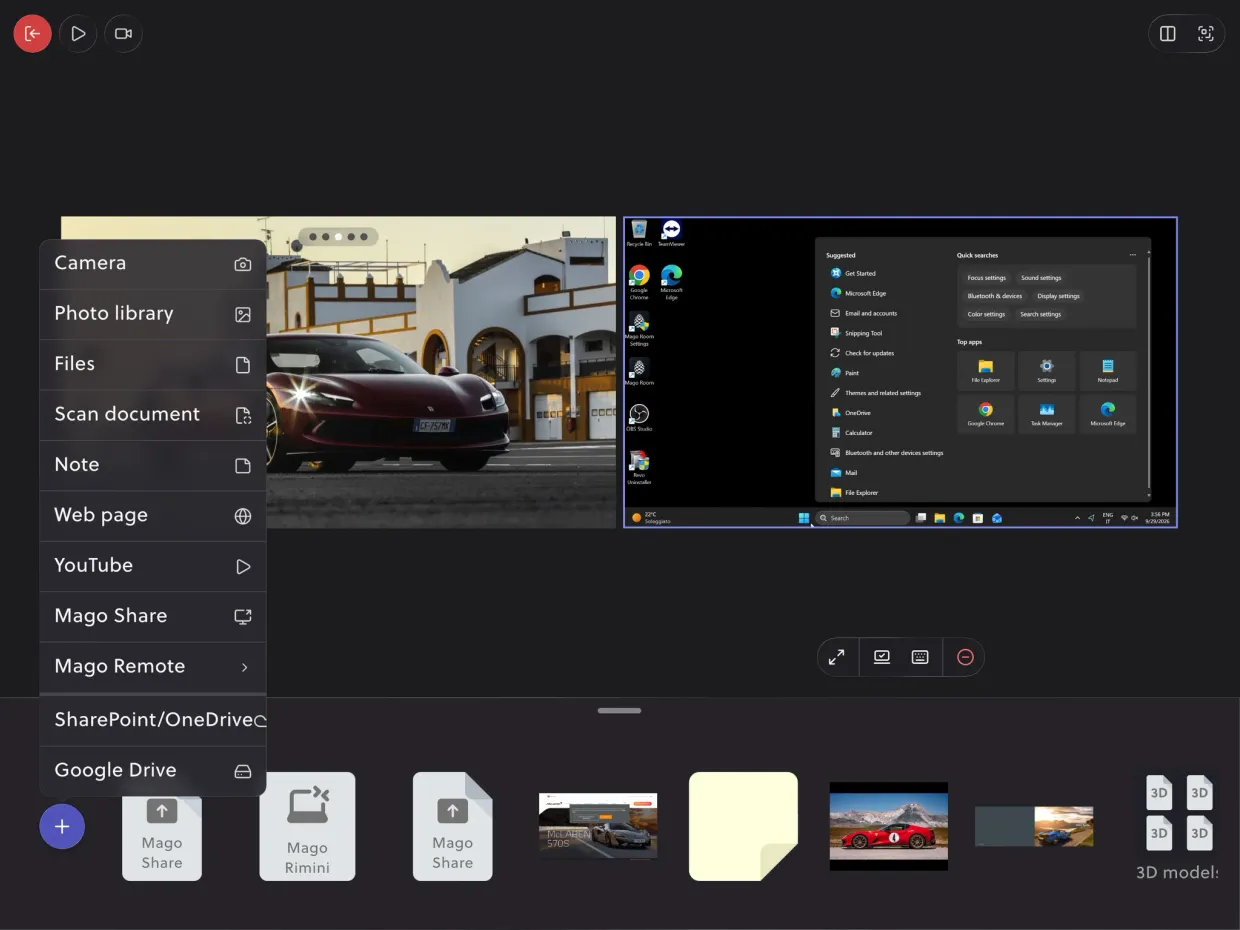Click the content tray pull-up handle
Viewport: 1240px width, 930px height.
[x=619, y=711]
